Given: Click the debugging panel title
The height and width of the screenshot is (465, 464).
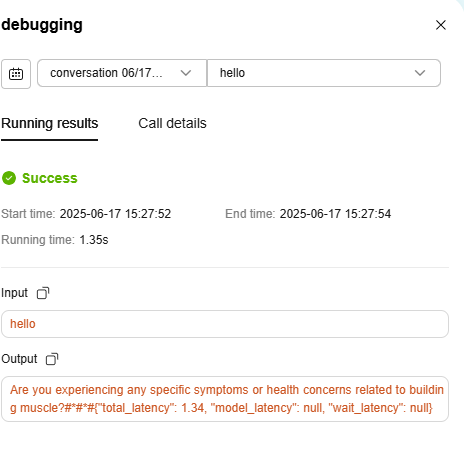Looking at the screenshot, I should 42,25.
